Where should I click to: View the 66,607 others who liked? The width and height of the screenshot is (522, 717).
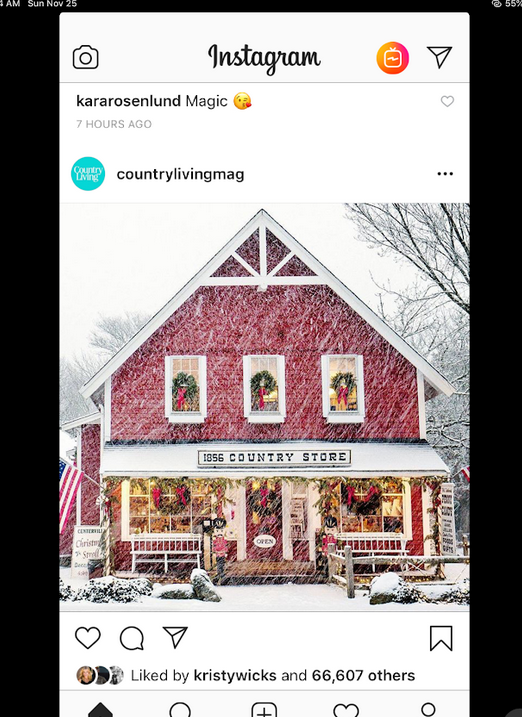(363, 675)
